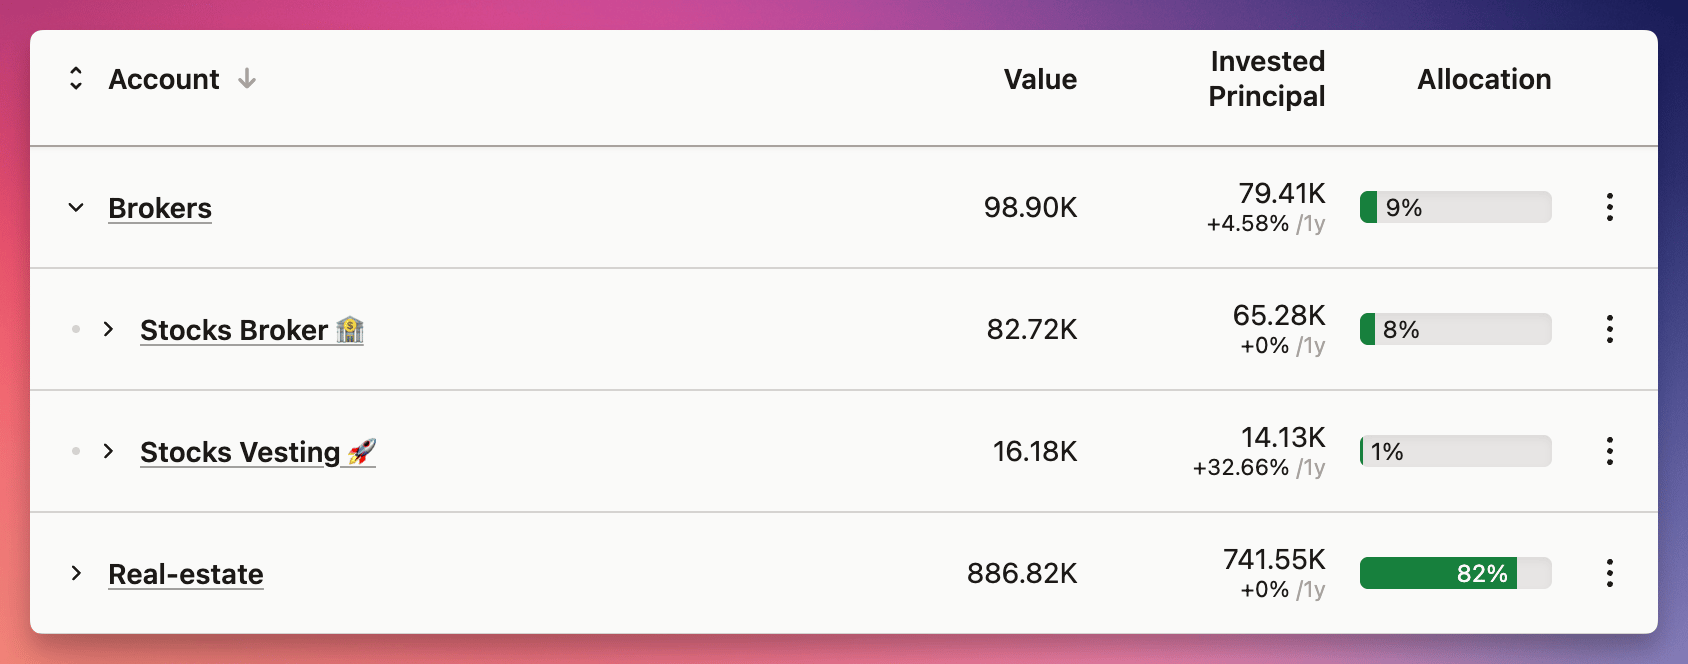Open the Stocks Vesting row three-dot menu
Screen dimensions: 1688x664
(x=1609, y=451)
